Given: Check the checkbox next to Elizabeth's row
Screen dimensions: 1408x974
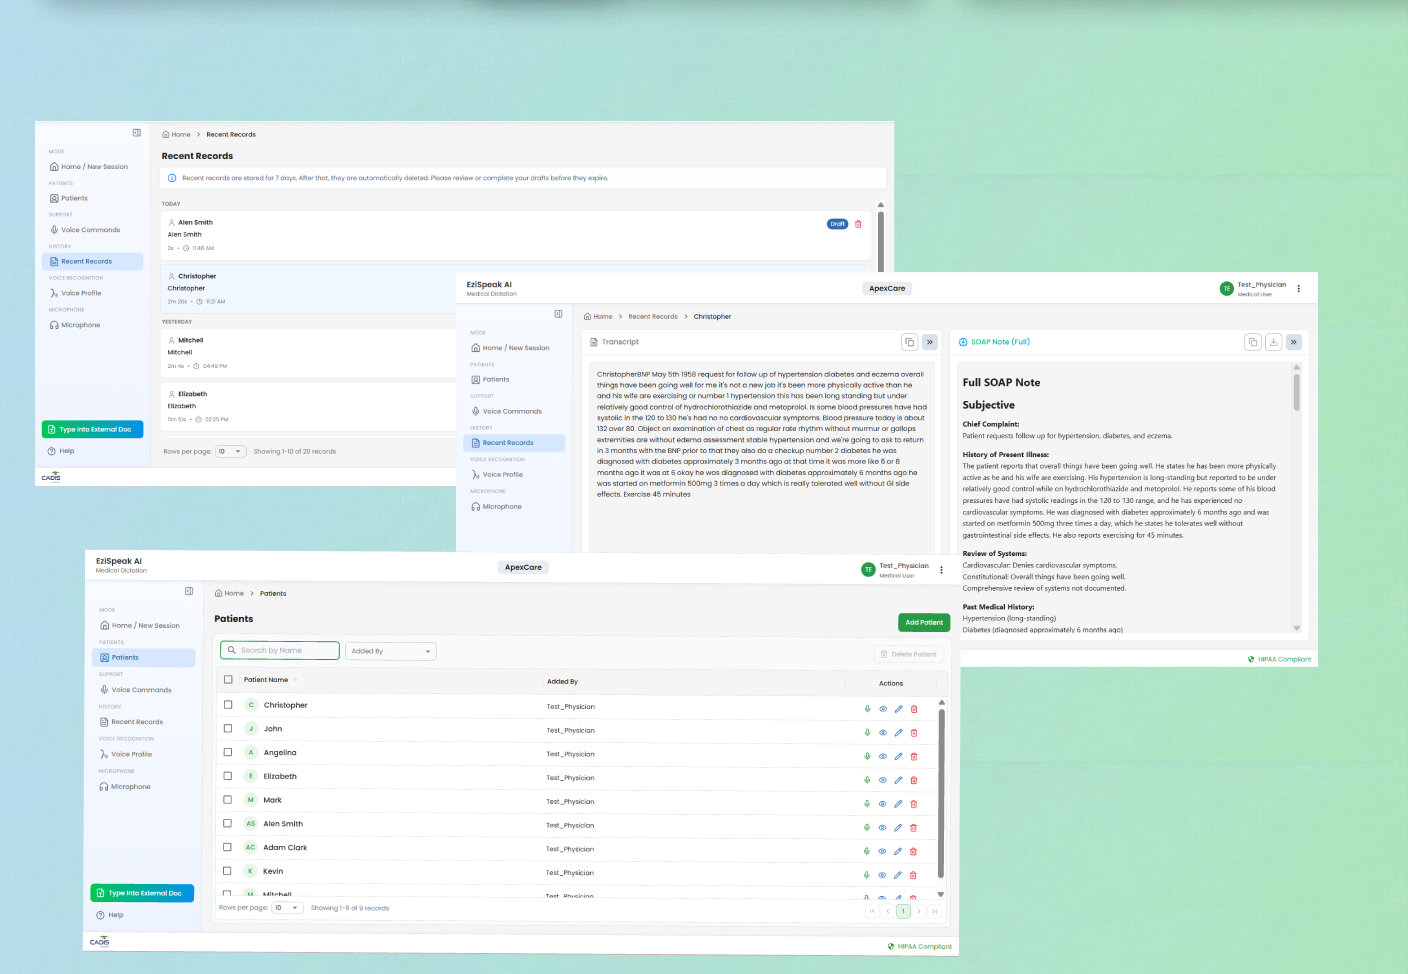Looking at the screenshot, I should [227, 776].
